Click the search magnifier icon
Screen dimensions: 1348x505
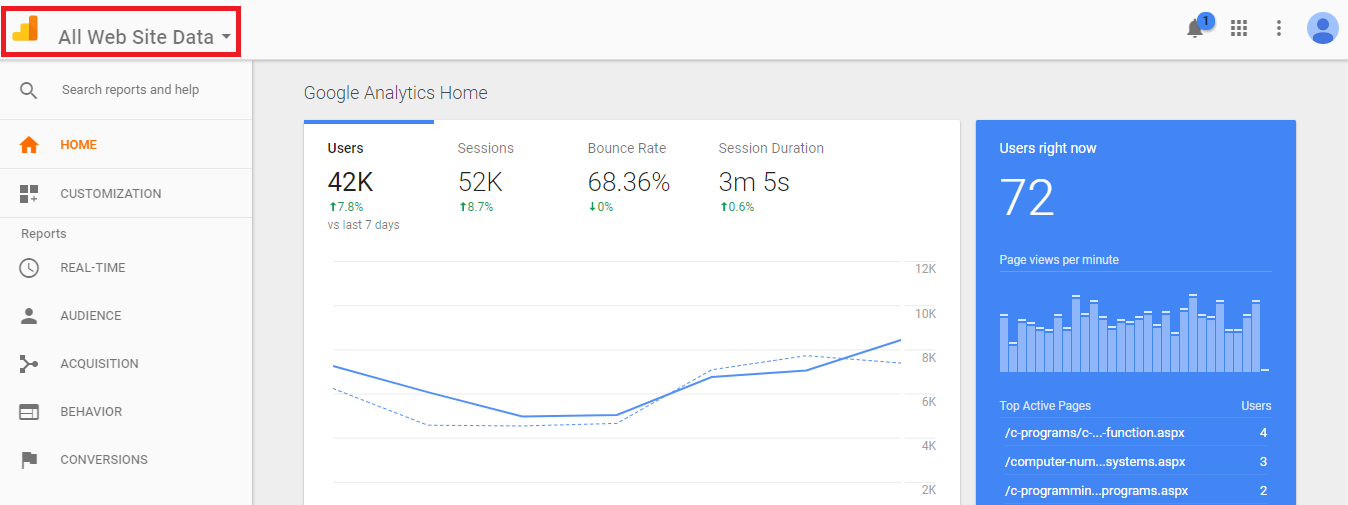(29, 90)
